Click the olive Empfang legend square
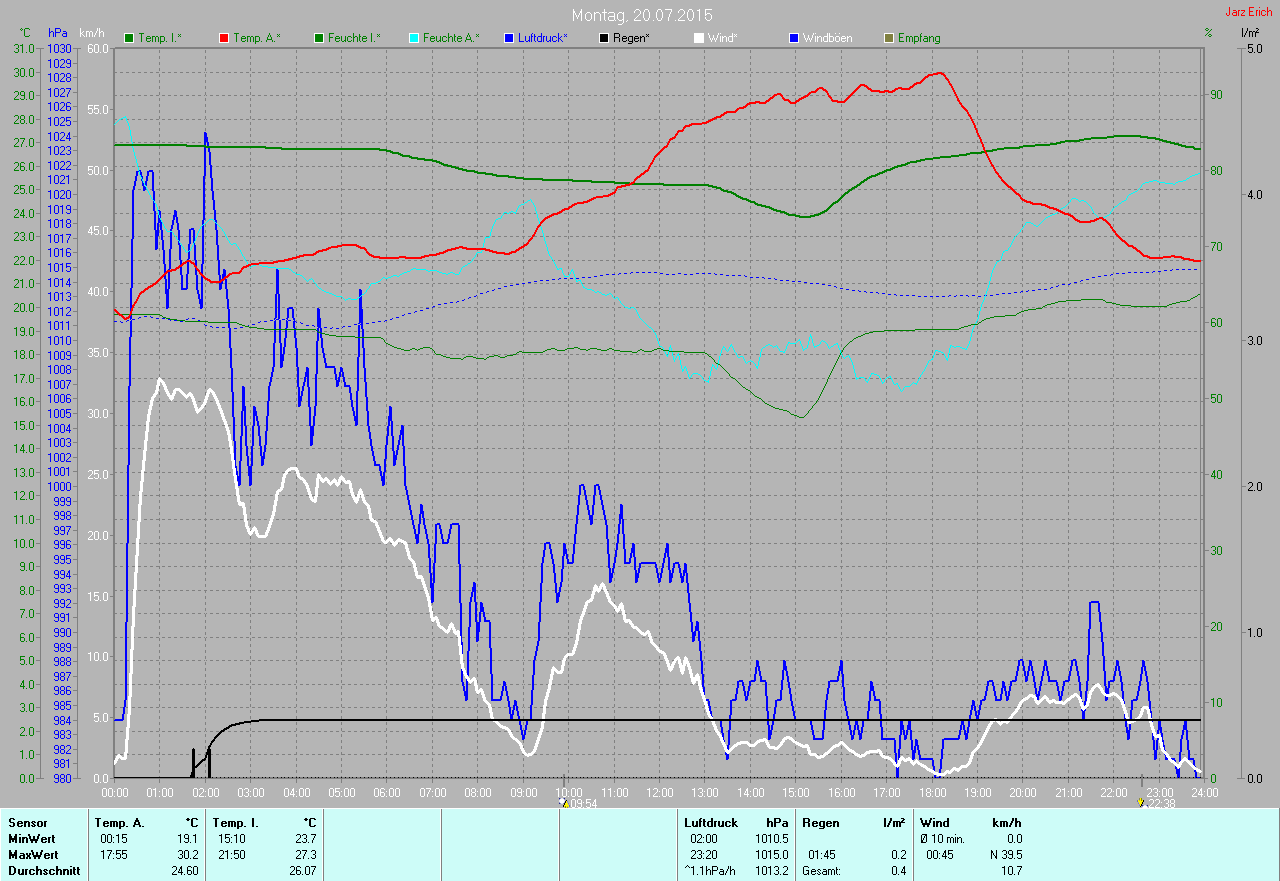This screenshot has width=1280, height=881. pos(888,38)
